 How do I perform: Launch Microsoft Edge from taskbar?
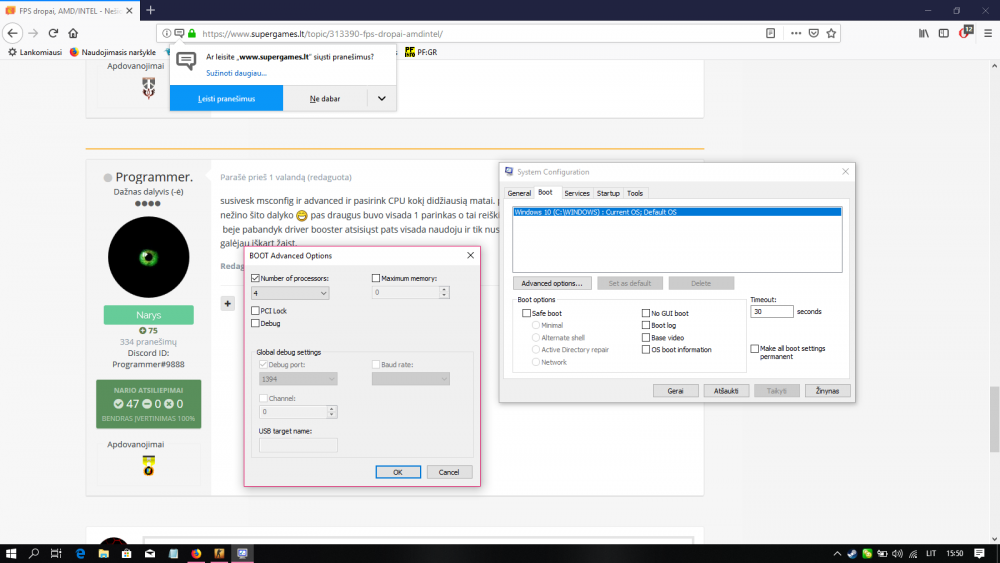(80, 553)
